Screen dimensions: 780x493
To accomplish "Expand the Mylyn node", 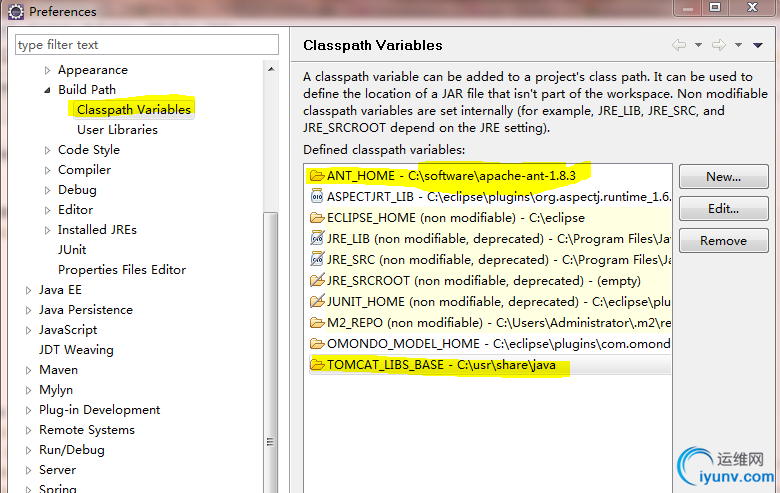I will point(28,390).
